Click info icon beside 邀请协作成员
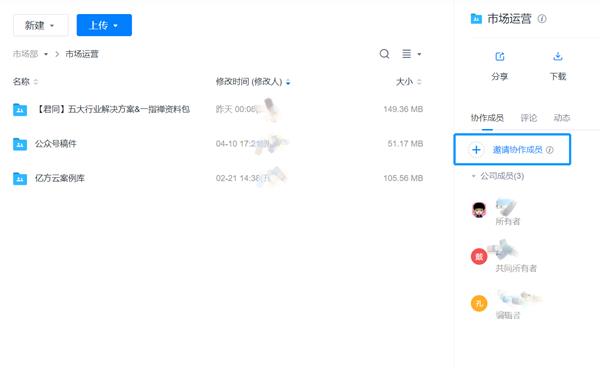This screenshot has width=600, height=368. pyautogui.click(x=550, y=150)
